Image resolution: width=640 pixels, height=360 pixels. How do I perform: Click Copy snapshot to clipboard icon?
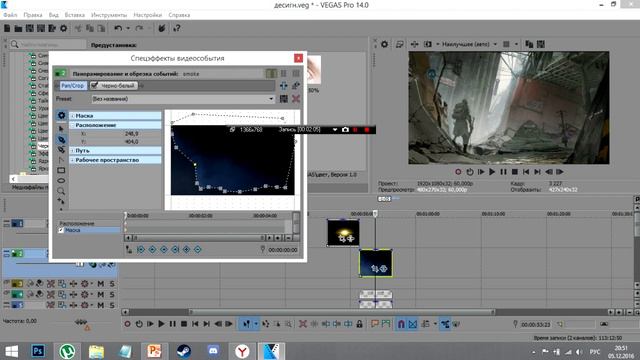pyautogui.click(x=529, y=44)
